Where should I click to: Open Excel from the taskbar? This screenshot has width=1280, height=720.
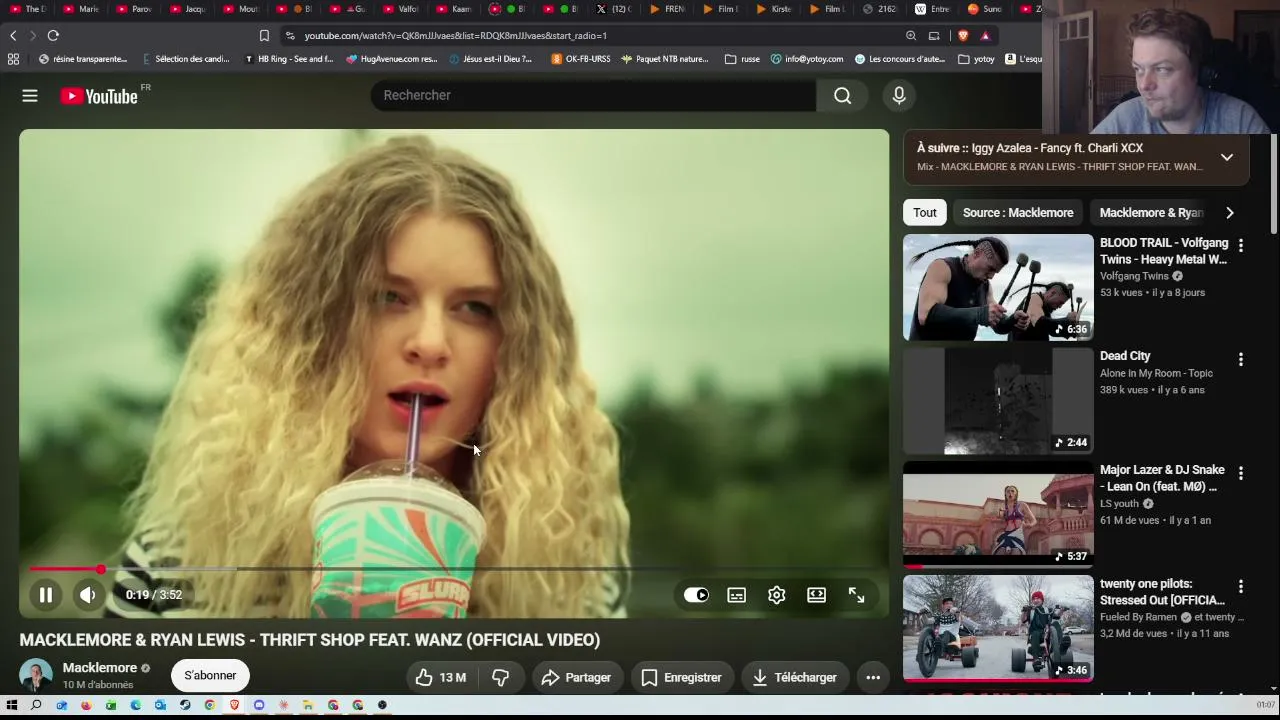[x=111, y=705]
